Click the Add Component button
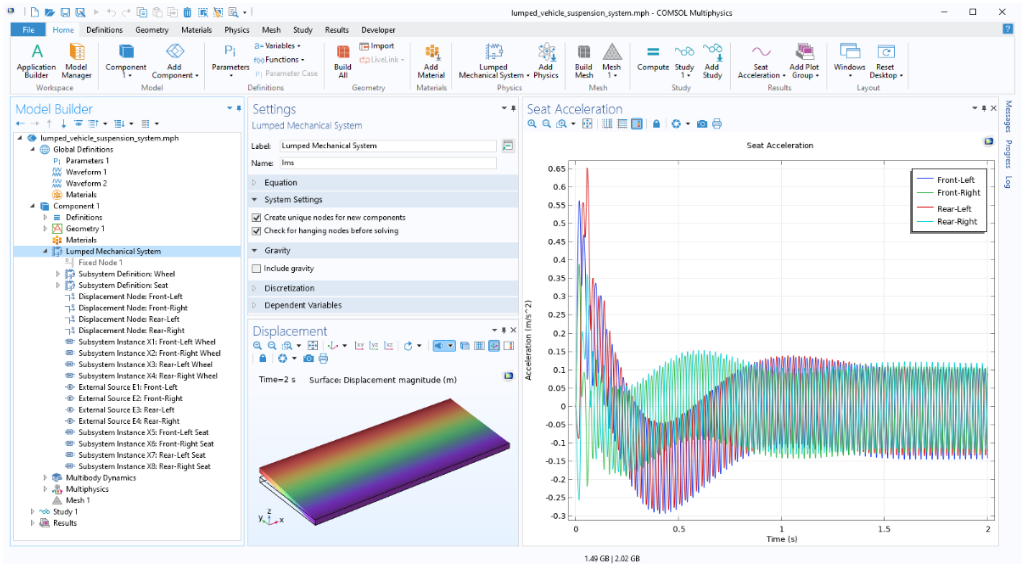This screenshot has height=564, width=1027. (x=174, y=61)
